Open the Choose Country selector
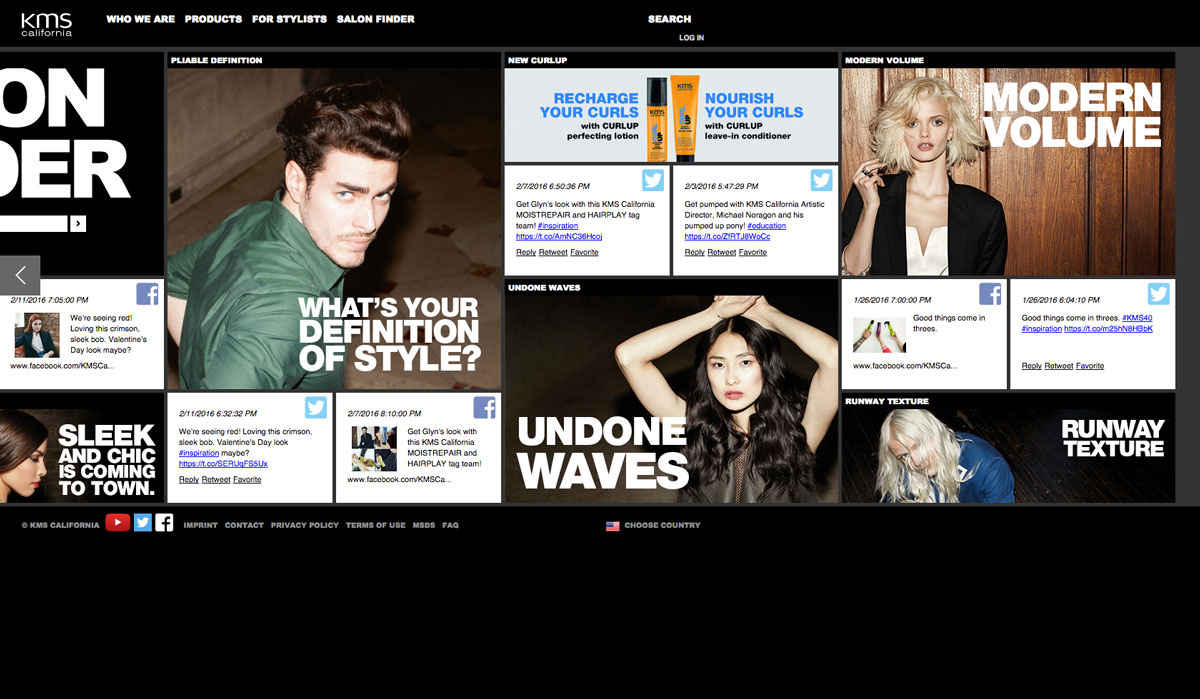This screenshot has width=1200, height=699. 662,525
